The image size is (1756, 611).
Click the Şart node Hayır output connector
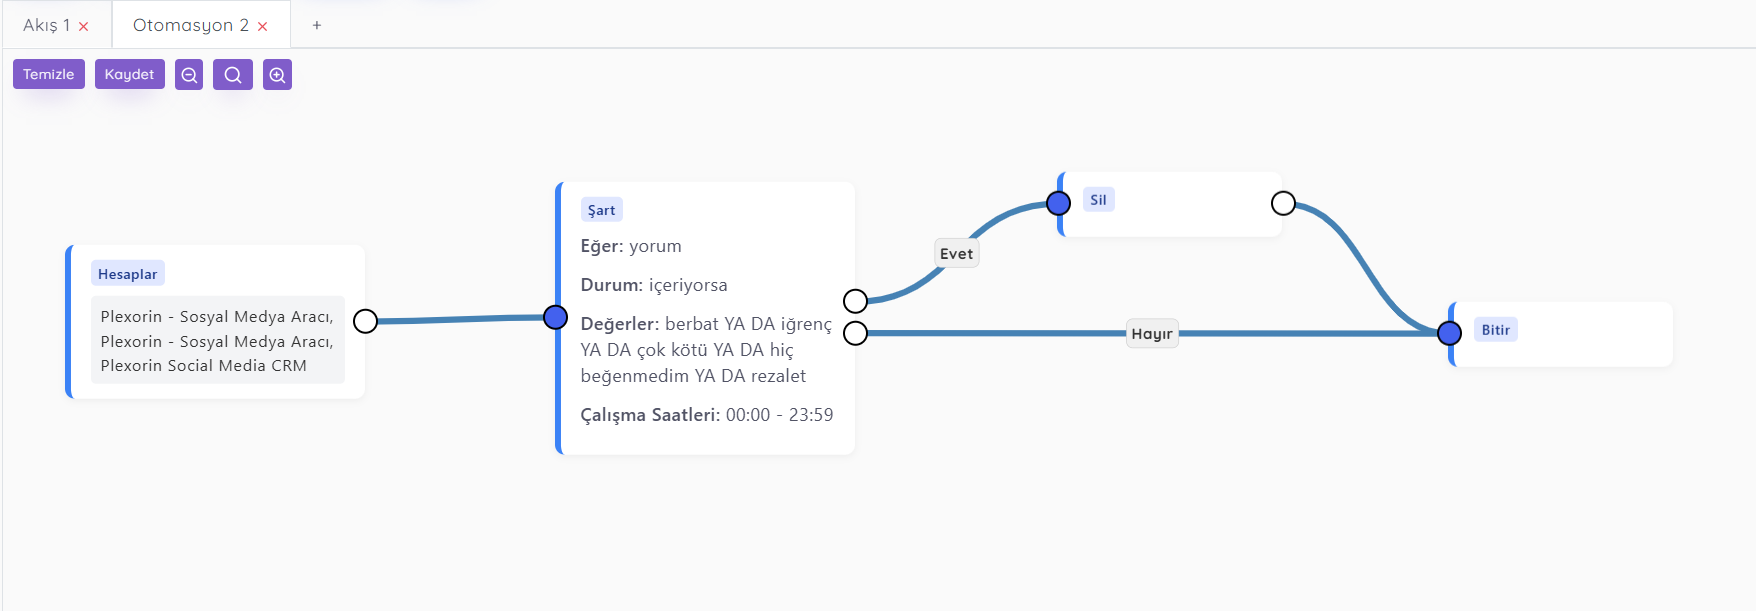[855, 333]
